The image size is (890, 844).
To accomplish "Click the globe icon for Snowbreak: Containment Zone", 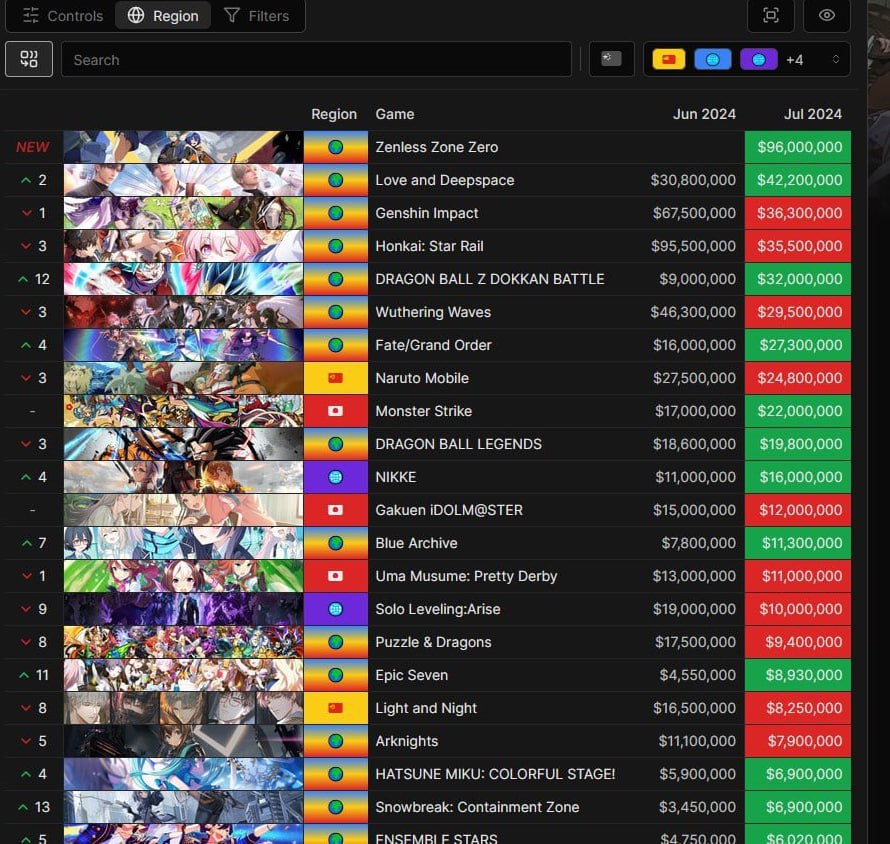I will coord(335,807).
